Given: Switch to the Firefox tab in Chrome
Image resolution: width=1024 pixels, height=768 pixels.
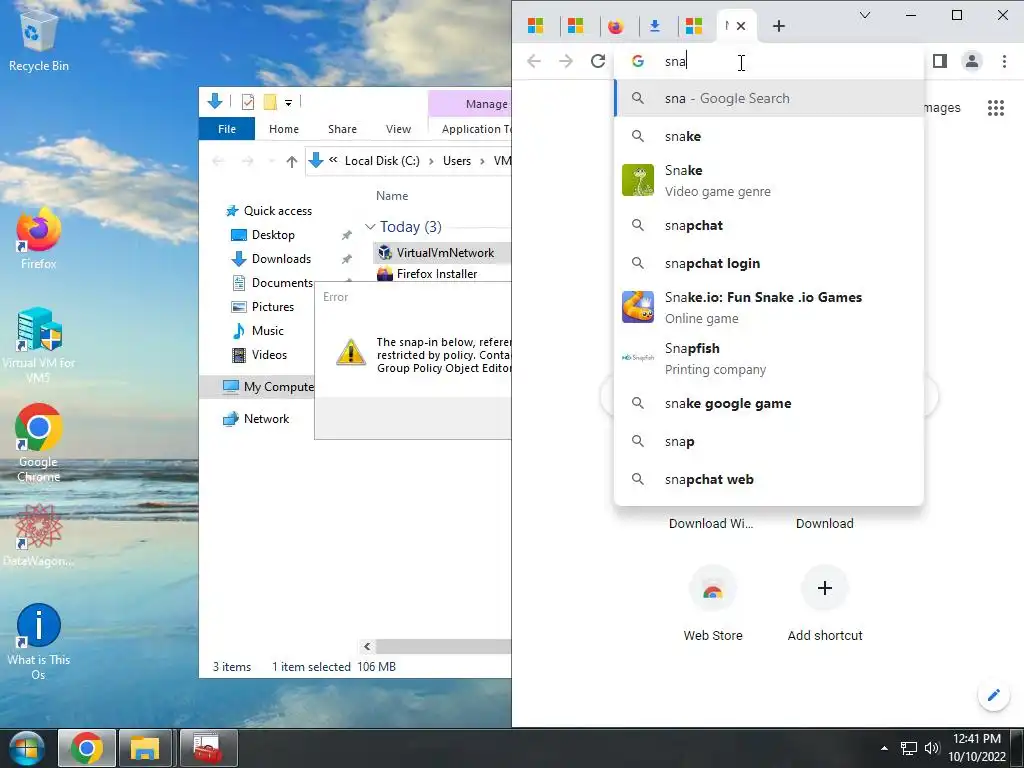Looking at the screenshot, I should coord(616,26).
